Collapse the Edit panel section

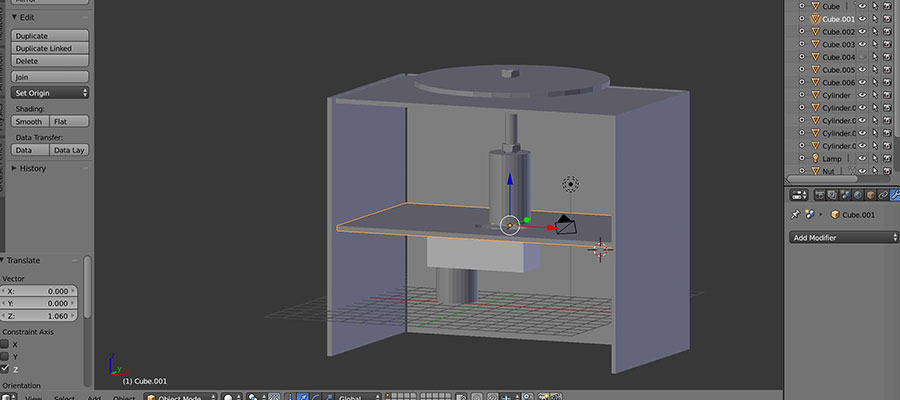14,17
